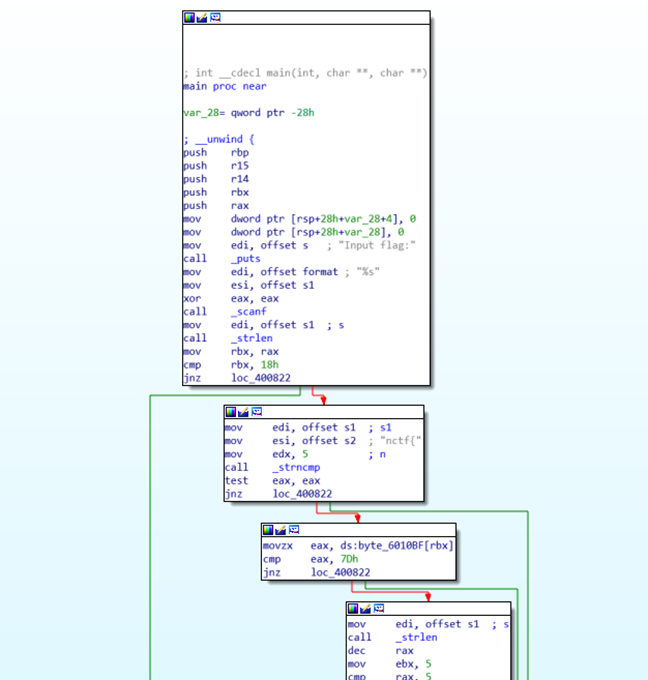648x680 pixels.
Task: Click 'test eax, eax' instruction
Action: point(272,481)
